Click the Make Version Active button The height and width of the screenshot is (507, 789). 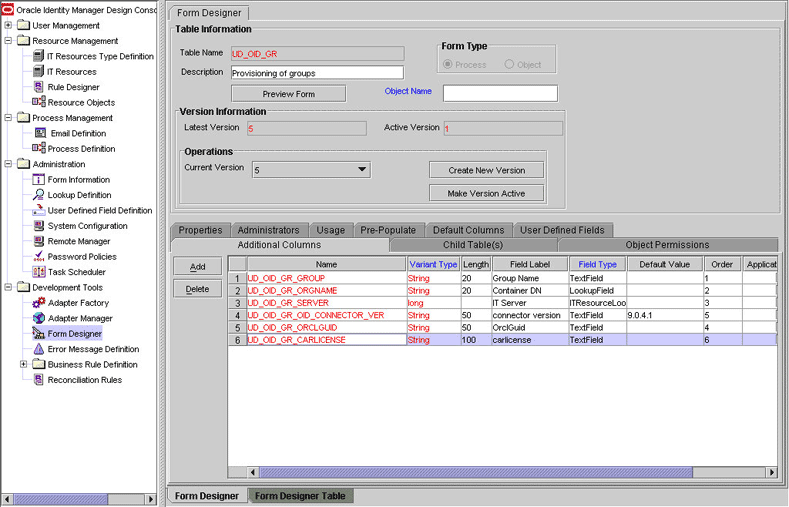coord(486,193)
